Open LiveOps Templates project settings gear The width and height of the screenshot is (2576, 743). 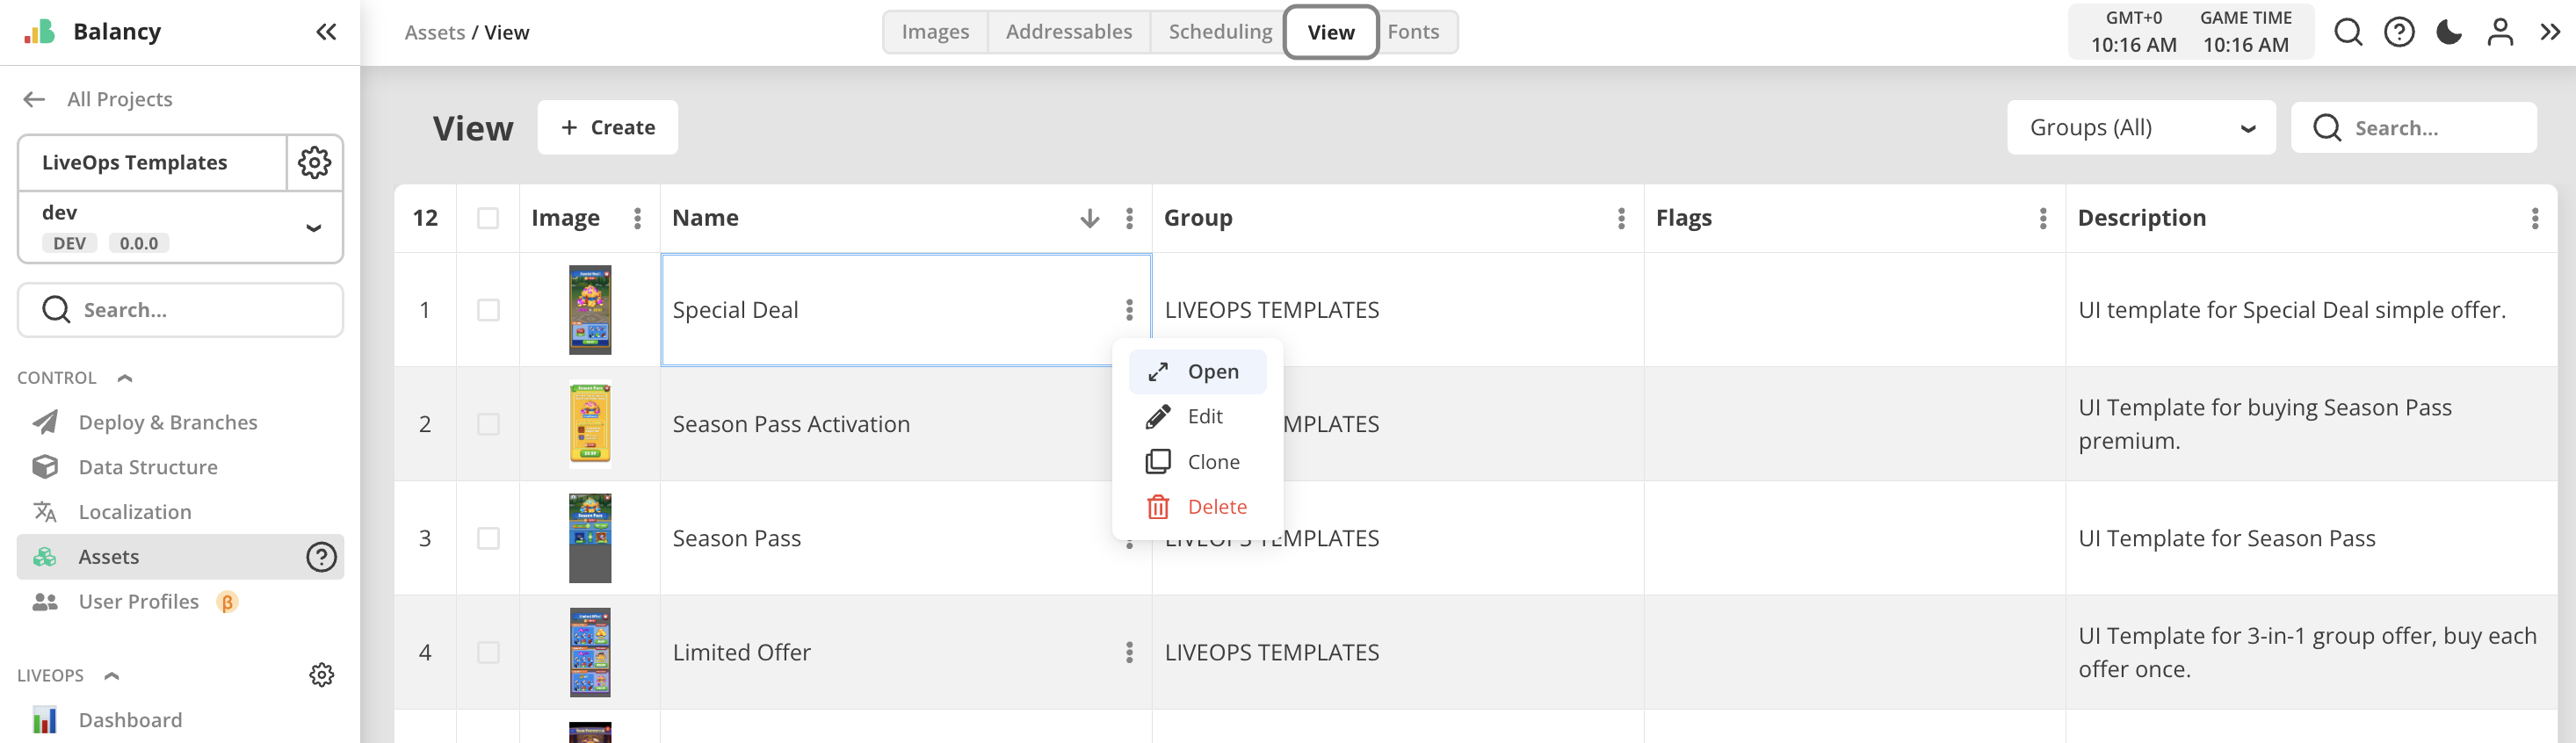click(314, 162)
